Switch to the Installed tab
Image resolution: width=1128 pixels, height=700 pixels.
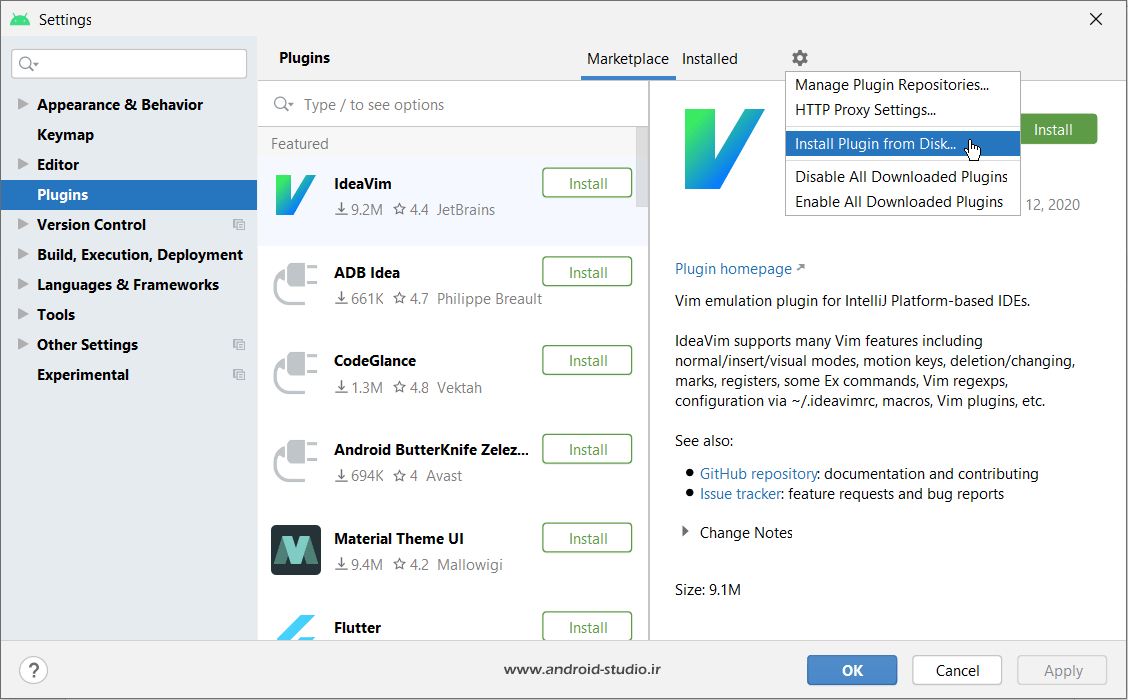(x=709, y=59)
